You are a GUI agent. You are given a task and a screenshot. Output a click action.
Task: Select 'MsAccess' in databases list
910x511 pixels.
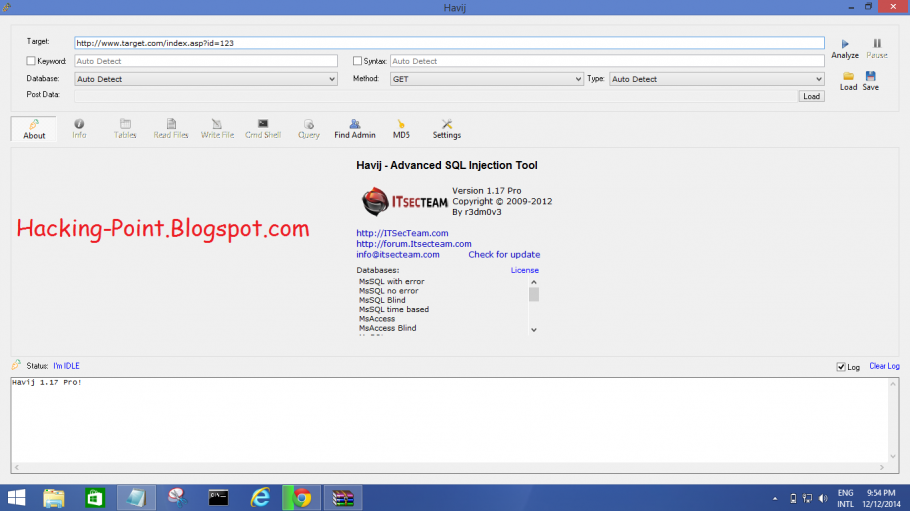377,319
